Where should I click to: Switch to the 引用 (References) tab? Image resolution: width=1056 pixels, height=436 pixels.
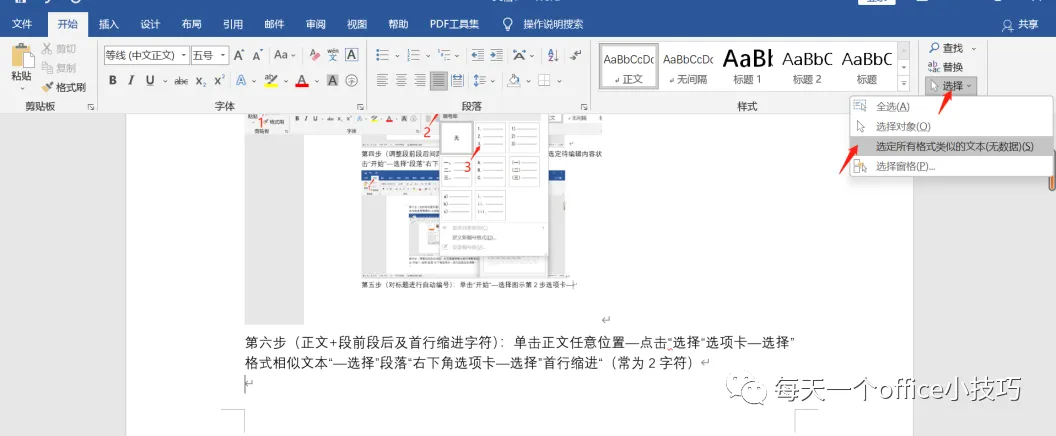233,24
